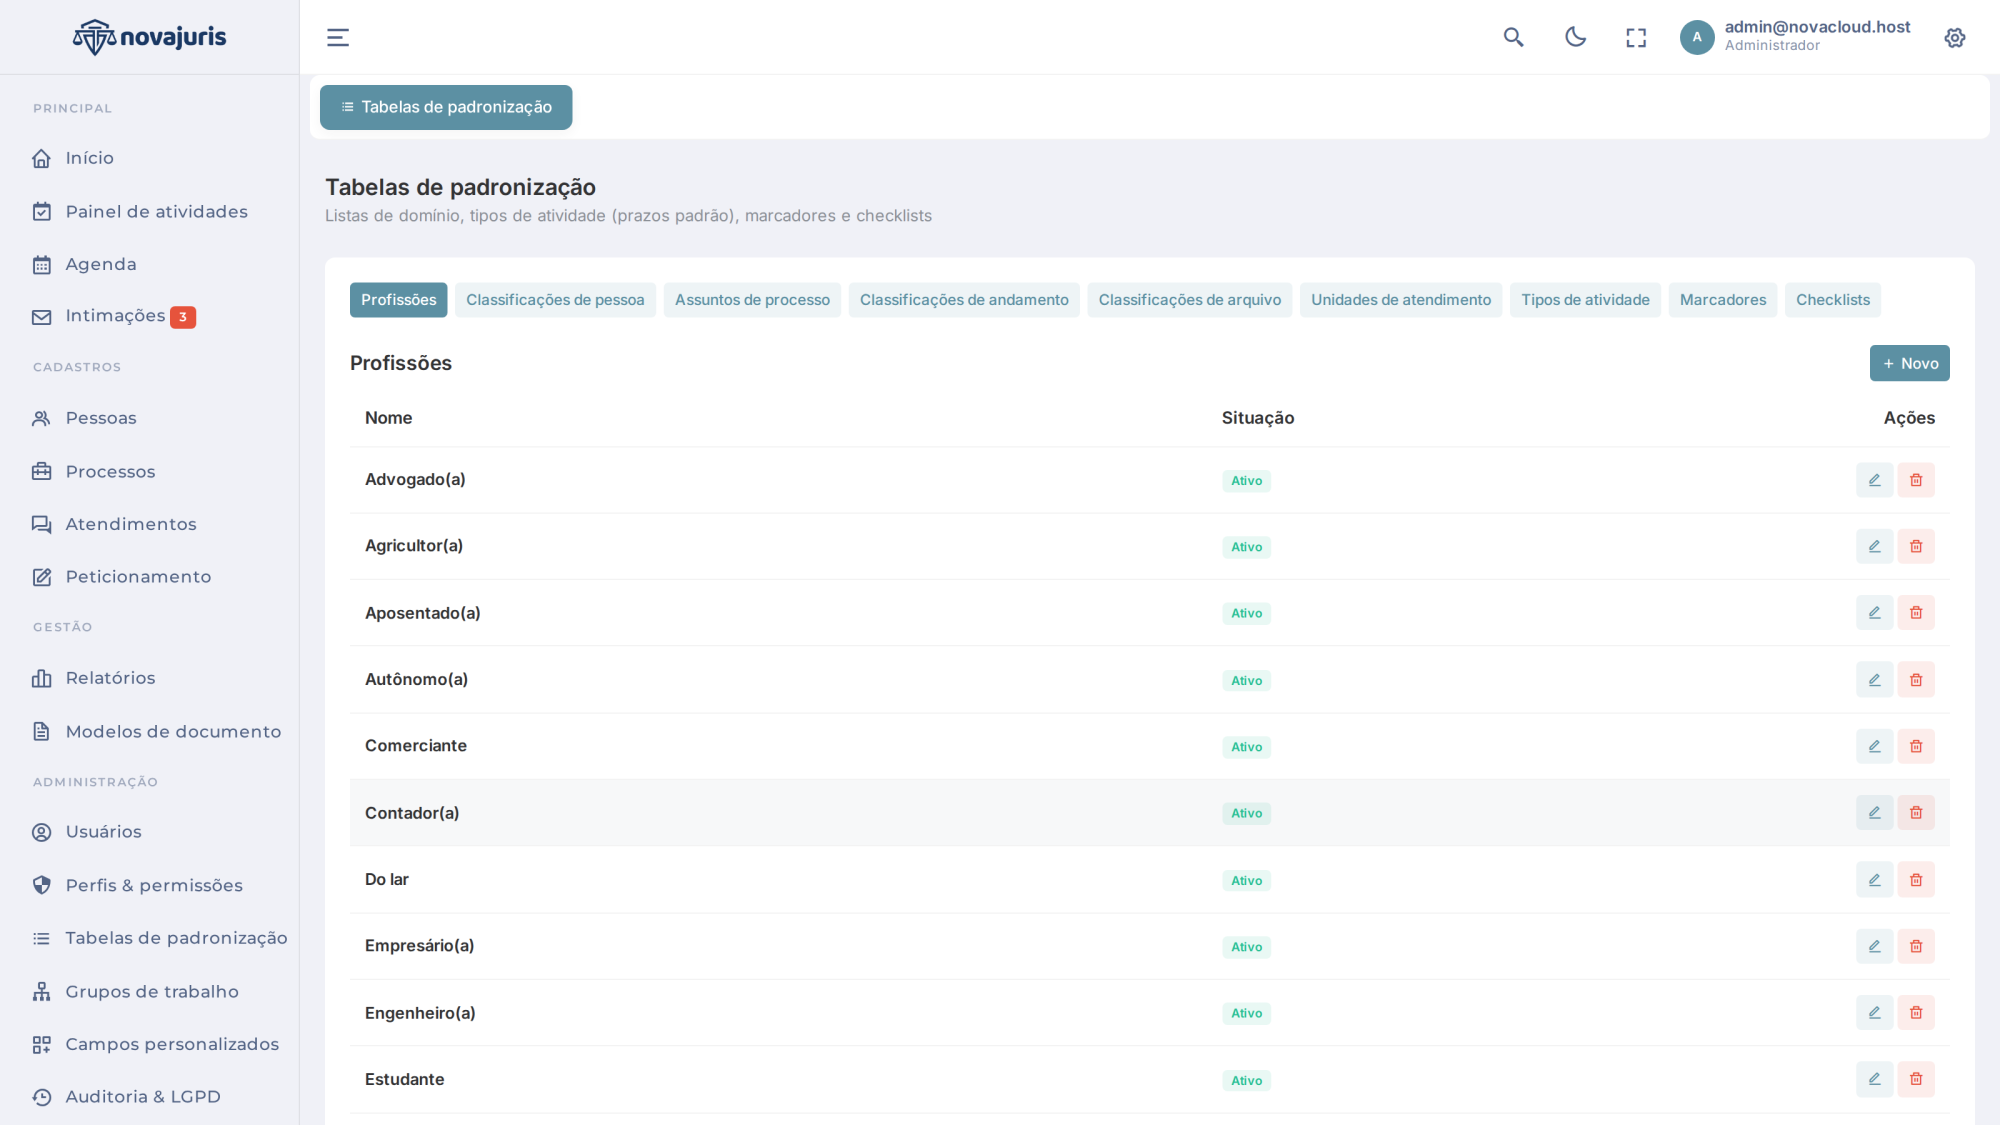
Task: Delete the Contador(a) entry
Action: 1916,813
